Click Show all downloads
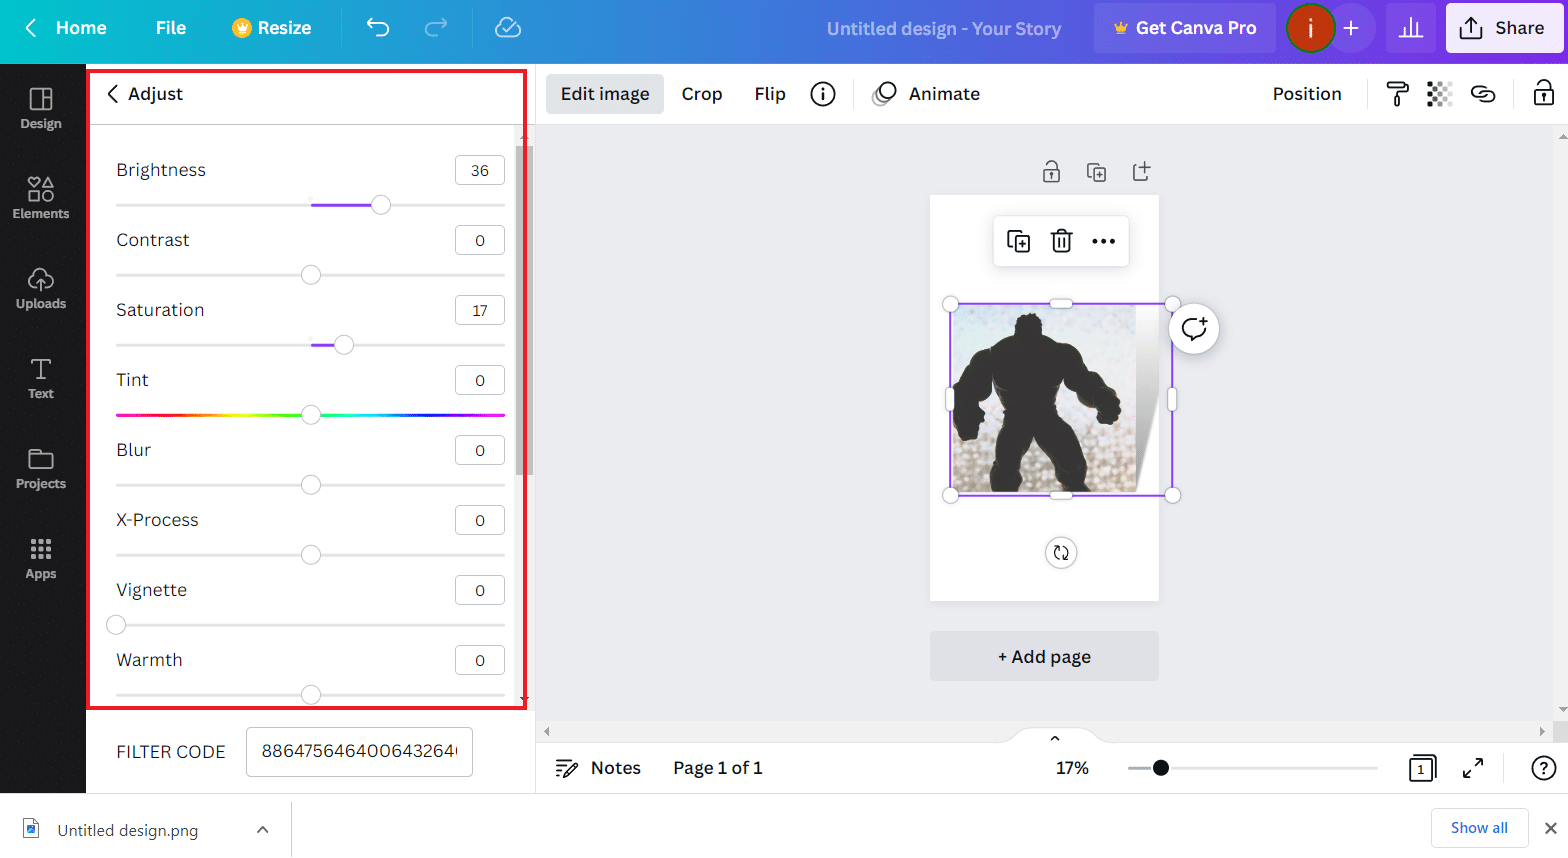Viewport: 1568px width, 858px height. click(1479, 828)
